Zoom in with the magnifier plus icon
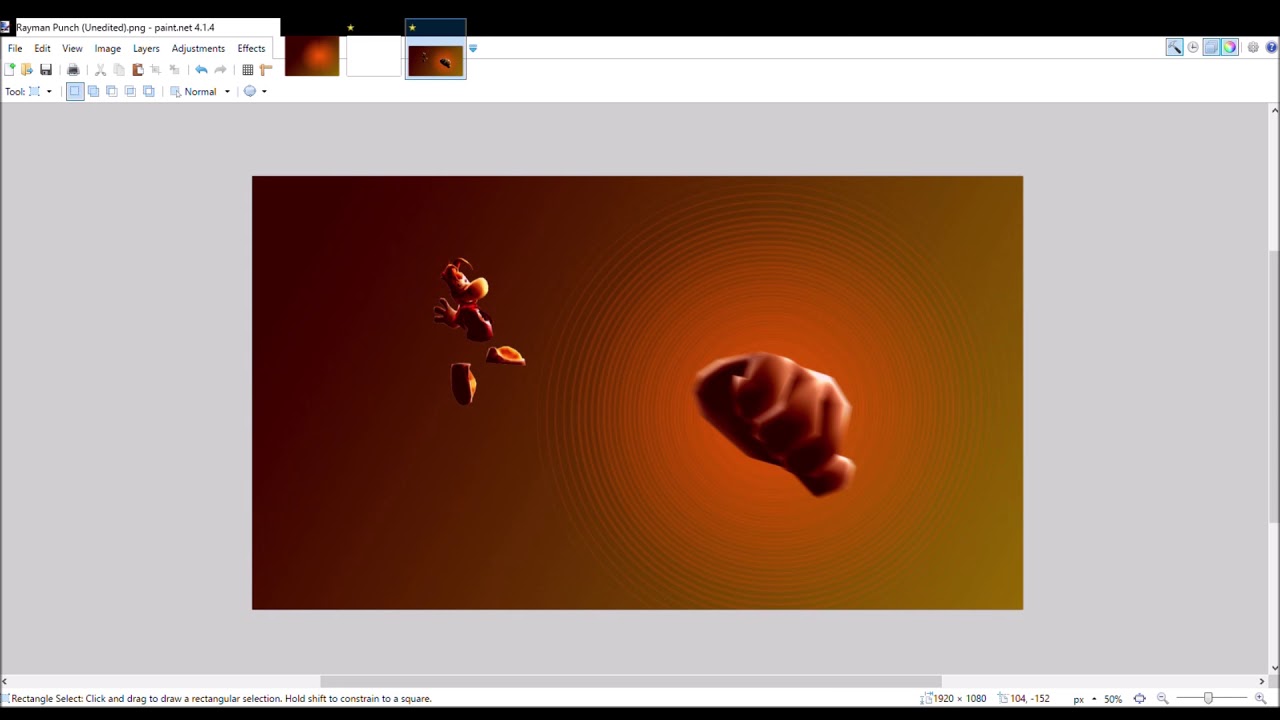1280x720 pixels. (1260, 699)
